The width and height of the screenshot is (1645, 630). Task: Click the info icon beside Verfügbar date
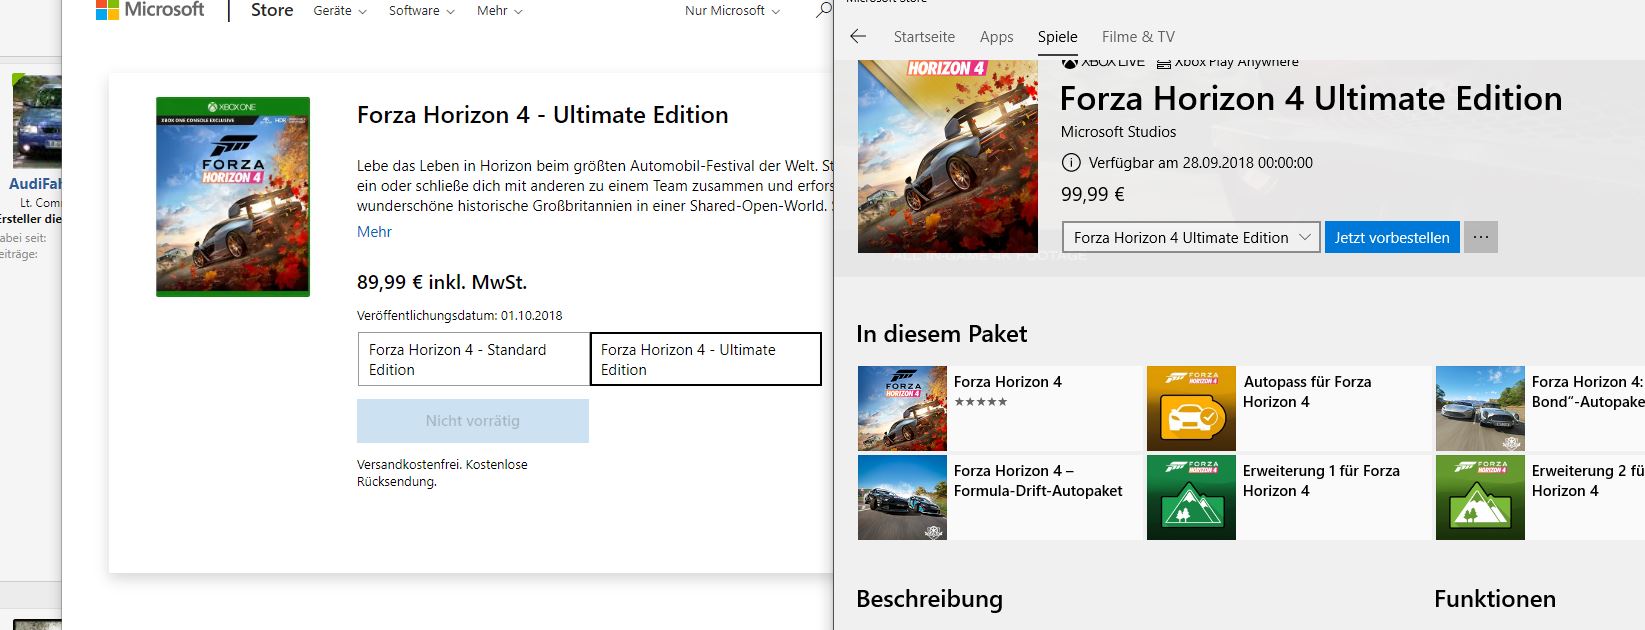(1070, 162)
